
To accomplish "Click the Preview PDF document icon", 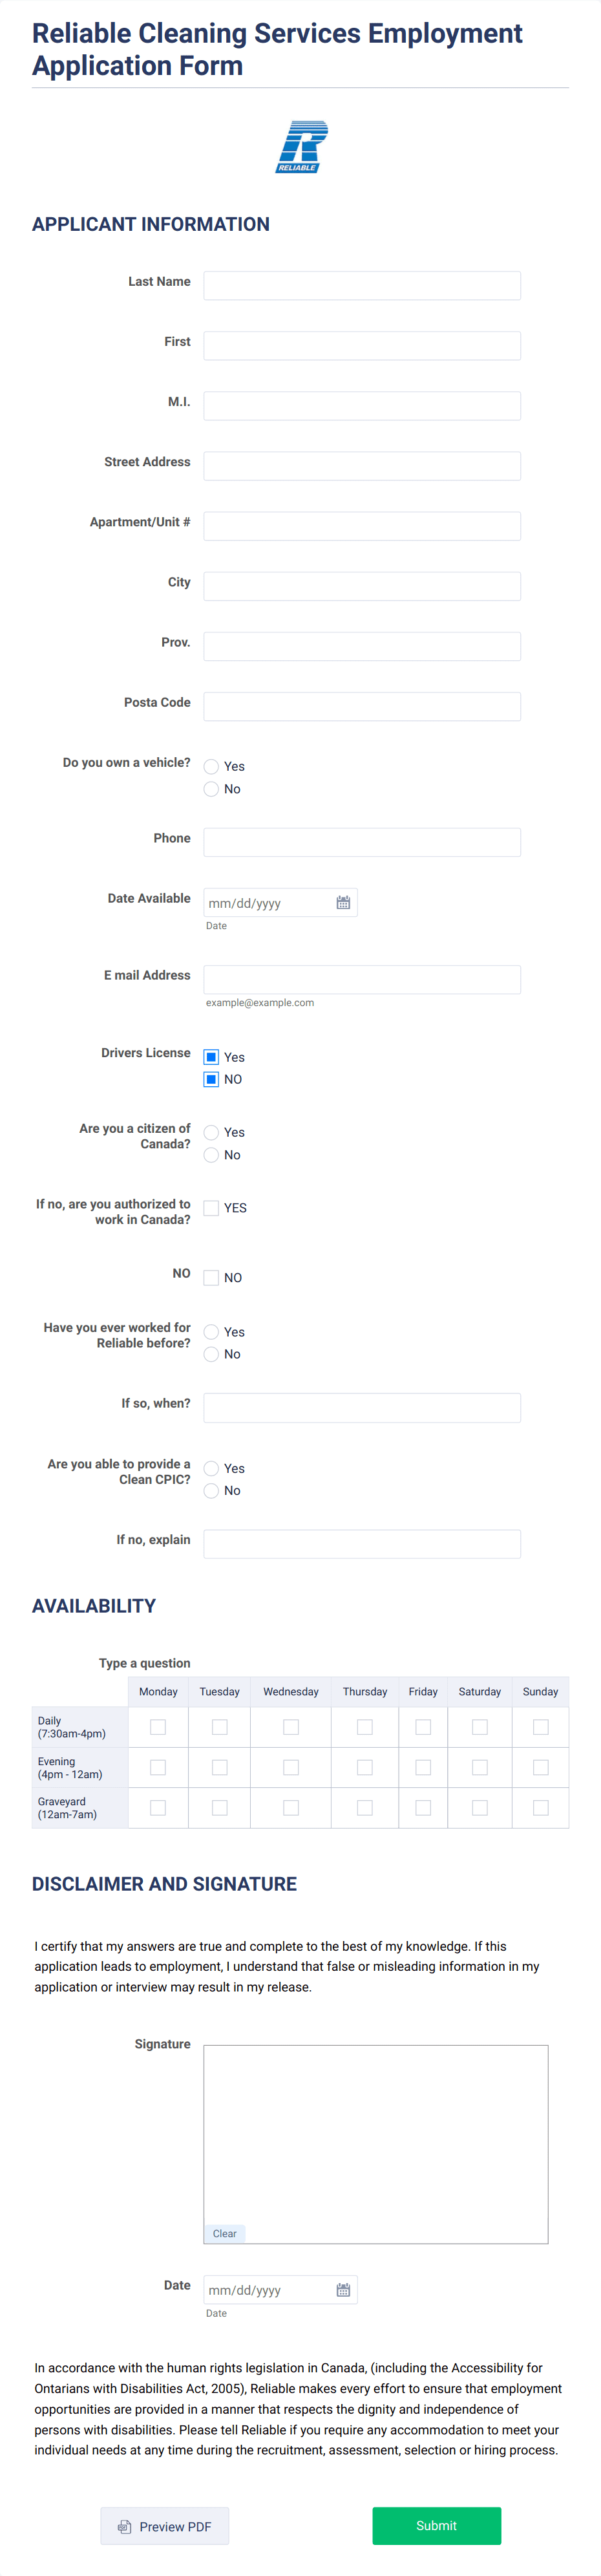I will point(123,2526).
